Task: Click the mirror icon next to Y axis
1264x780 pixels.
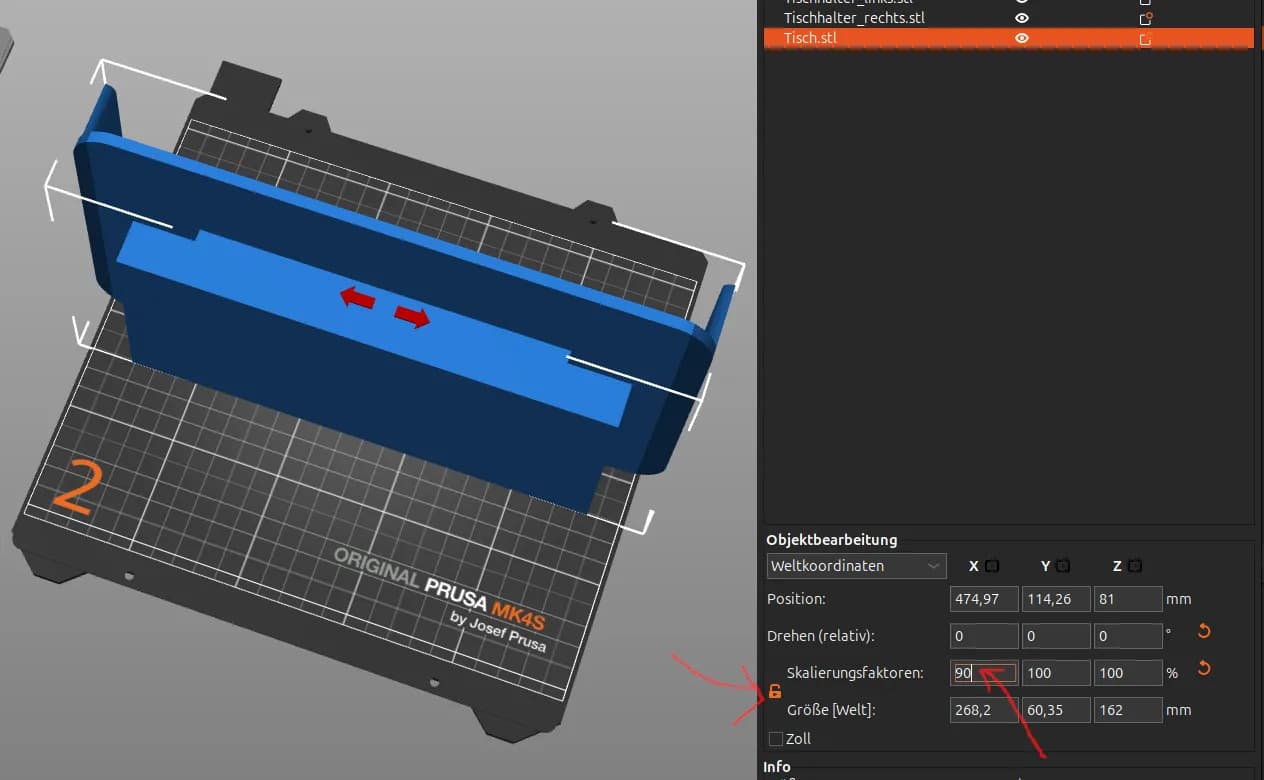Action: (1063, 566)
